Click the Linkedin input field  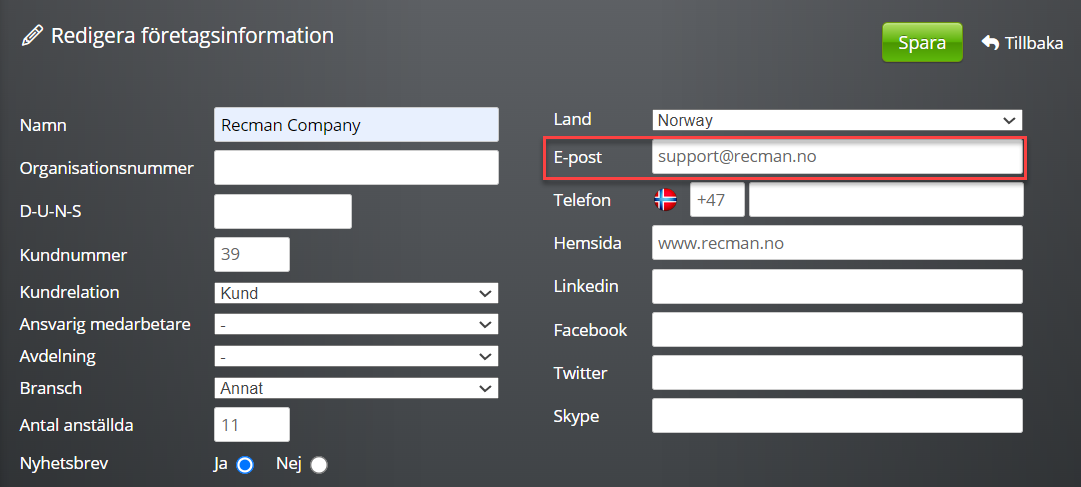pos(837,286)
